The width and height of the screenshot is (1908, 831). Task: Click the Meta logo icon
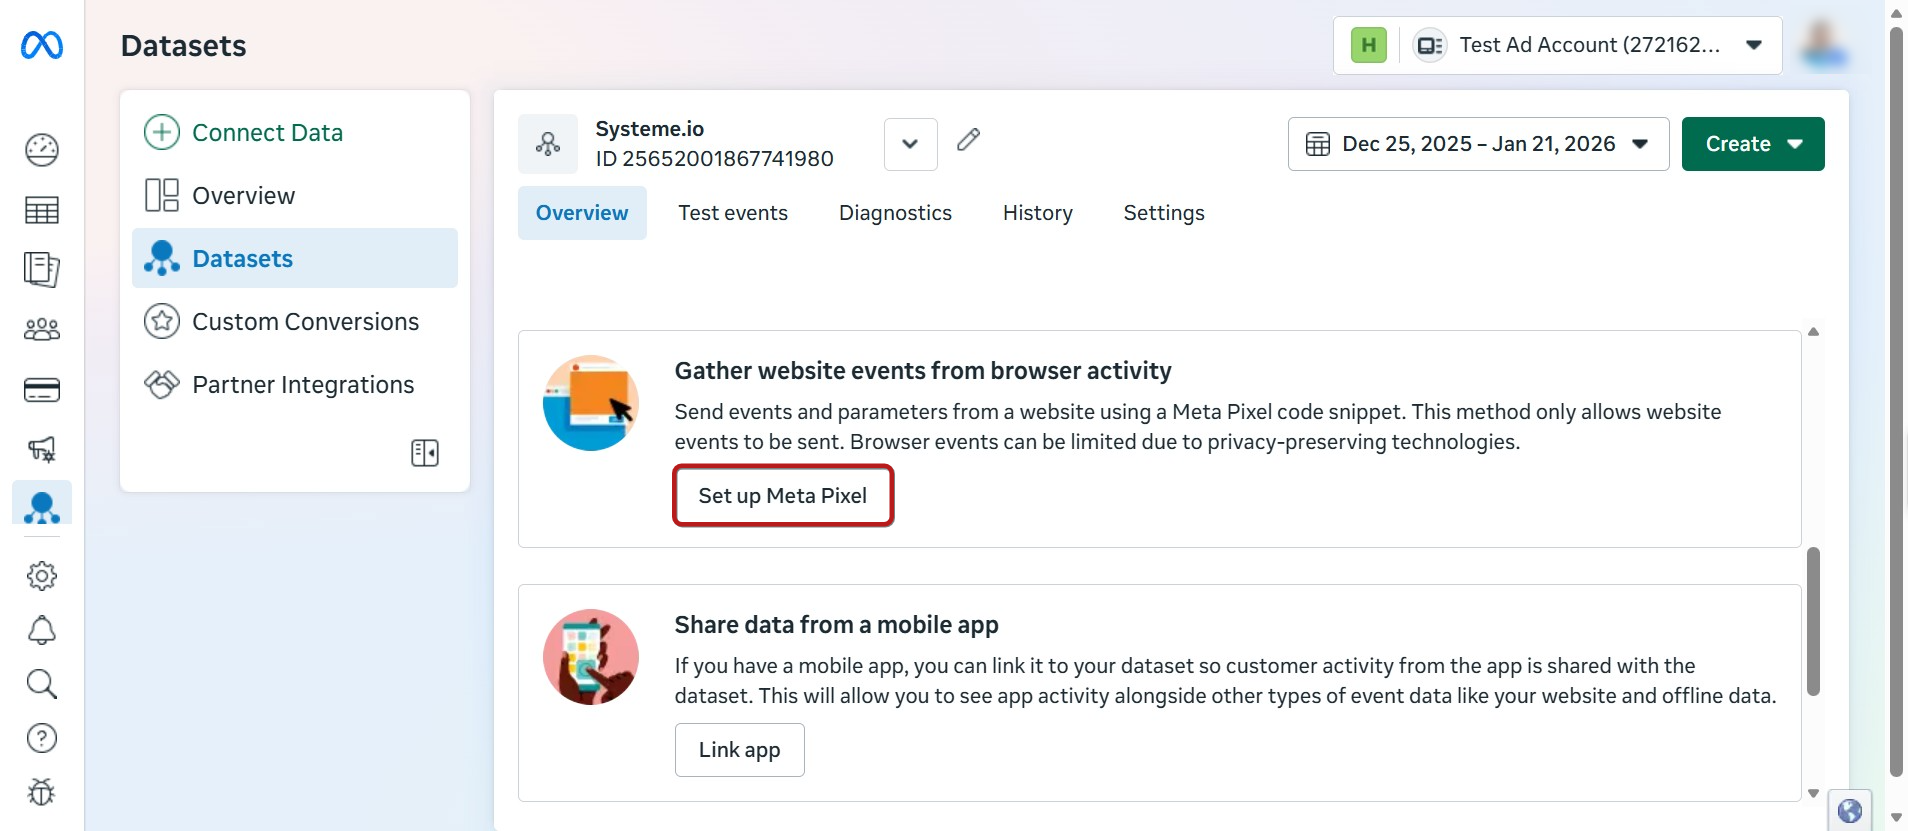(x=42, y=45)
